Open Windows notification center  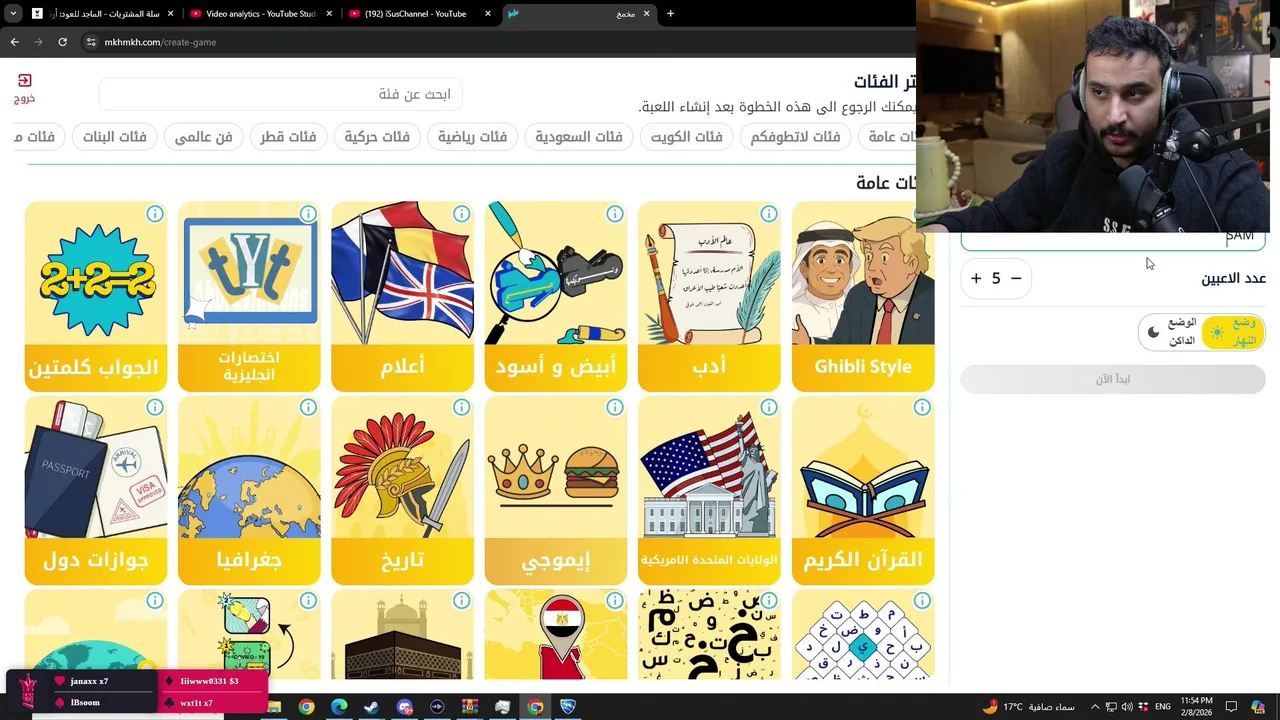pyautogui.click(x=1231, y=707)
